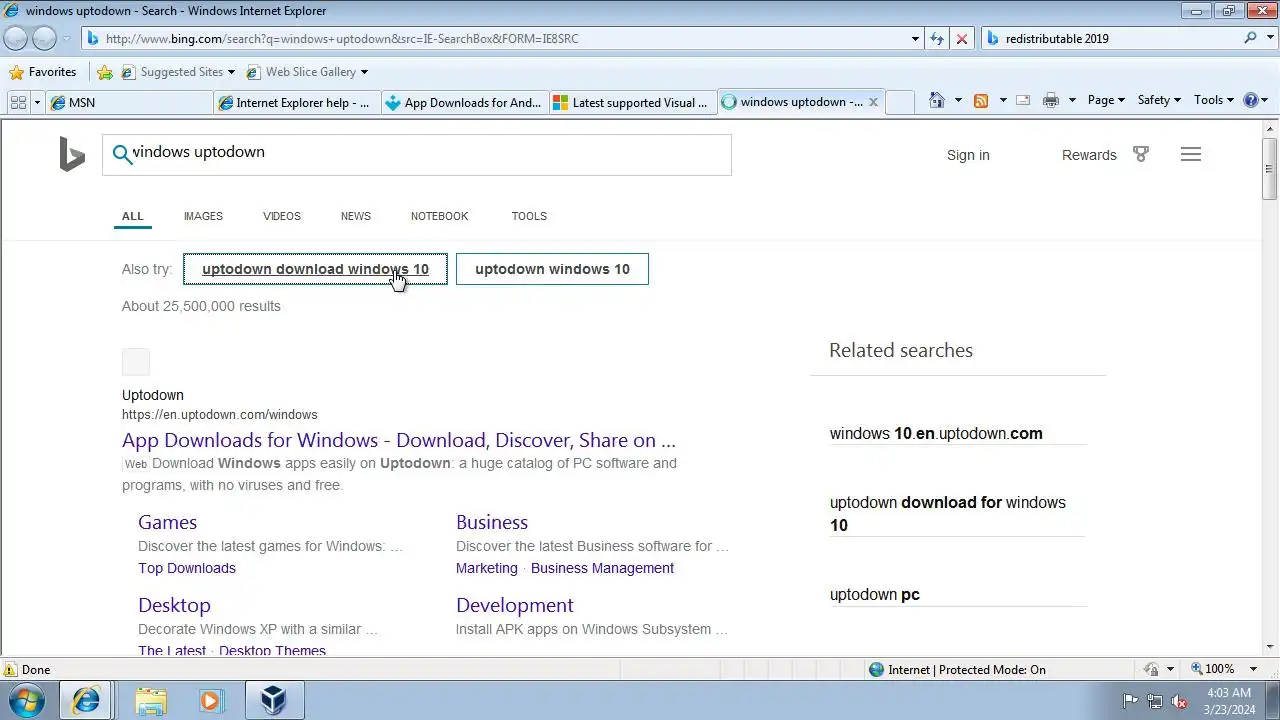This screenshot has width=1280, height=720.
Task: Refresh the page with the refresh icon
Action: point(937,38)
